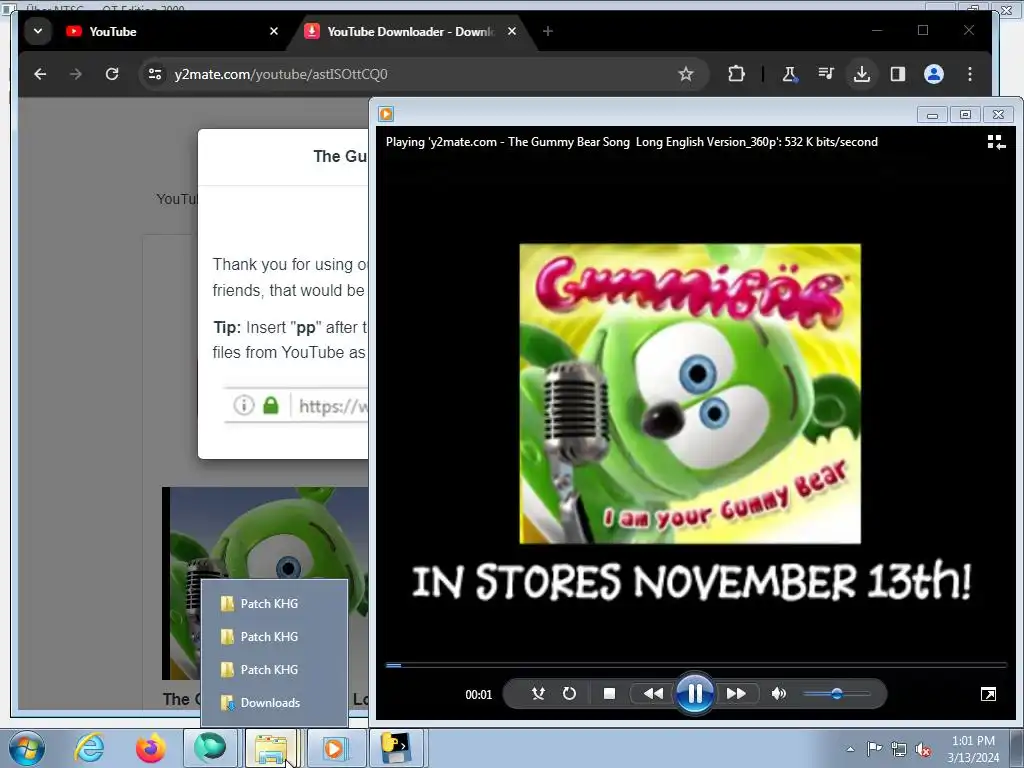This screenshot has width=1024, height=768.
Task: Select the YouTube Downloader tab
Action: pos(411,31)
